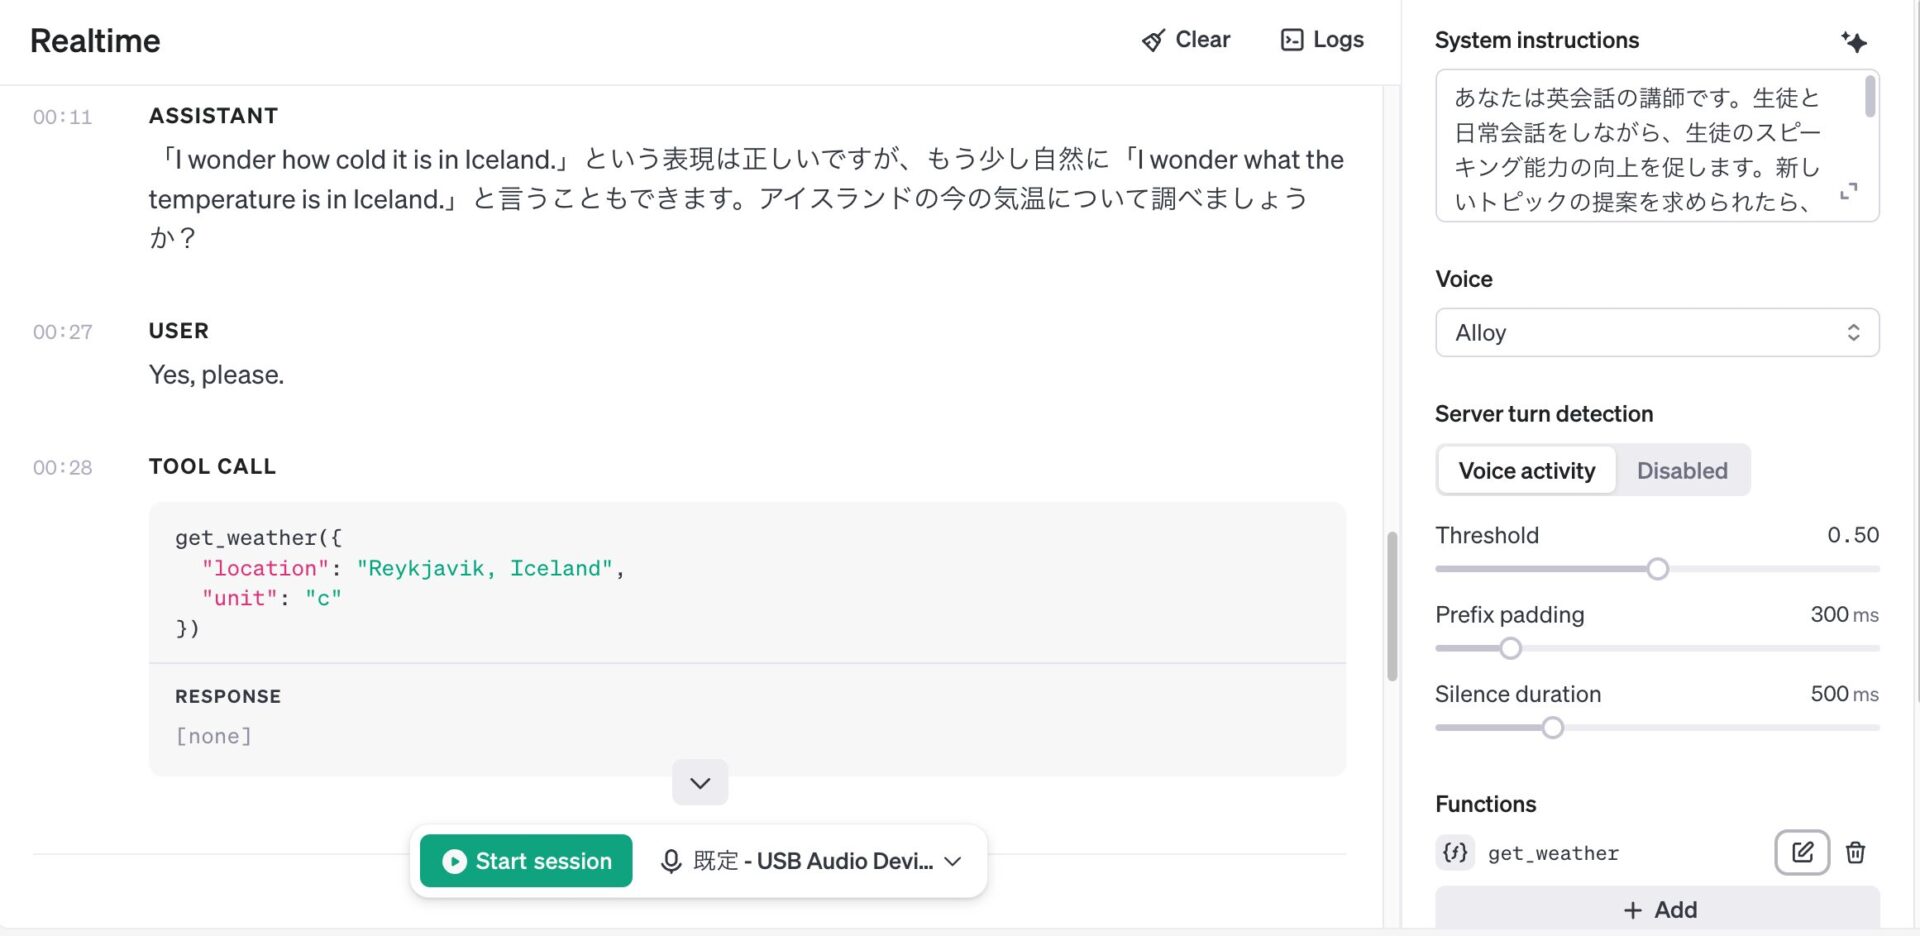
Task: Click the sparkle generate instructions icon
Action: click(x=1853, y=42)
